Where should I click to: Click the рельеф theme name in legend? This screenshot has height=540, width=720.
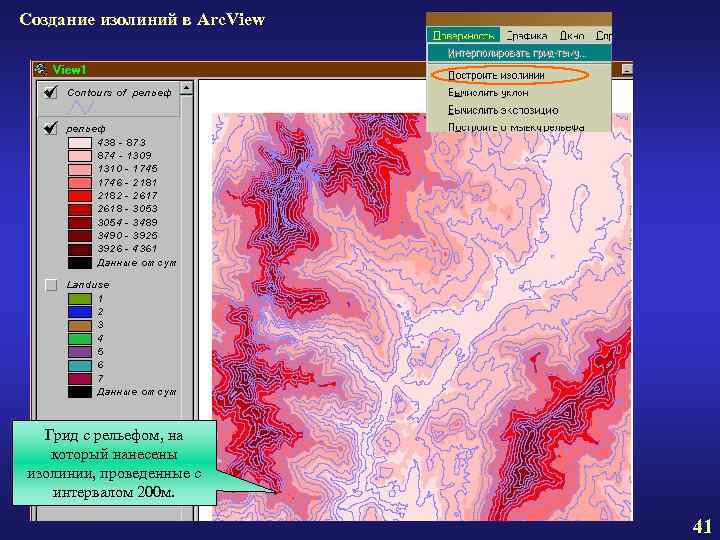point(86,129)
